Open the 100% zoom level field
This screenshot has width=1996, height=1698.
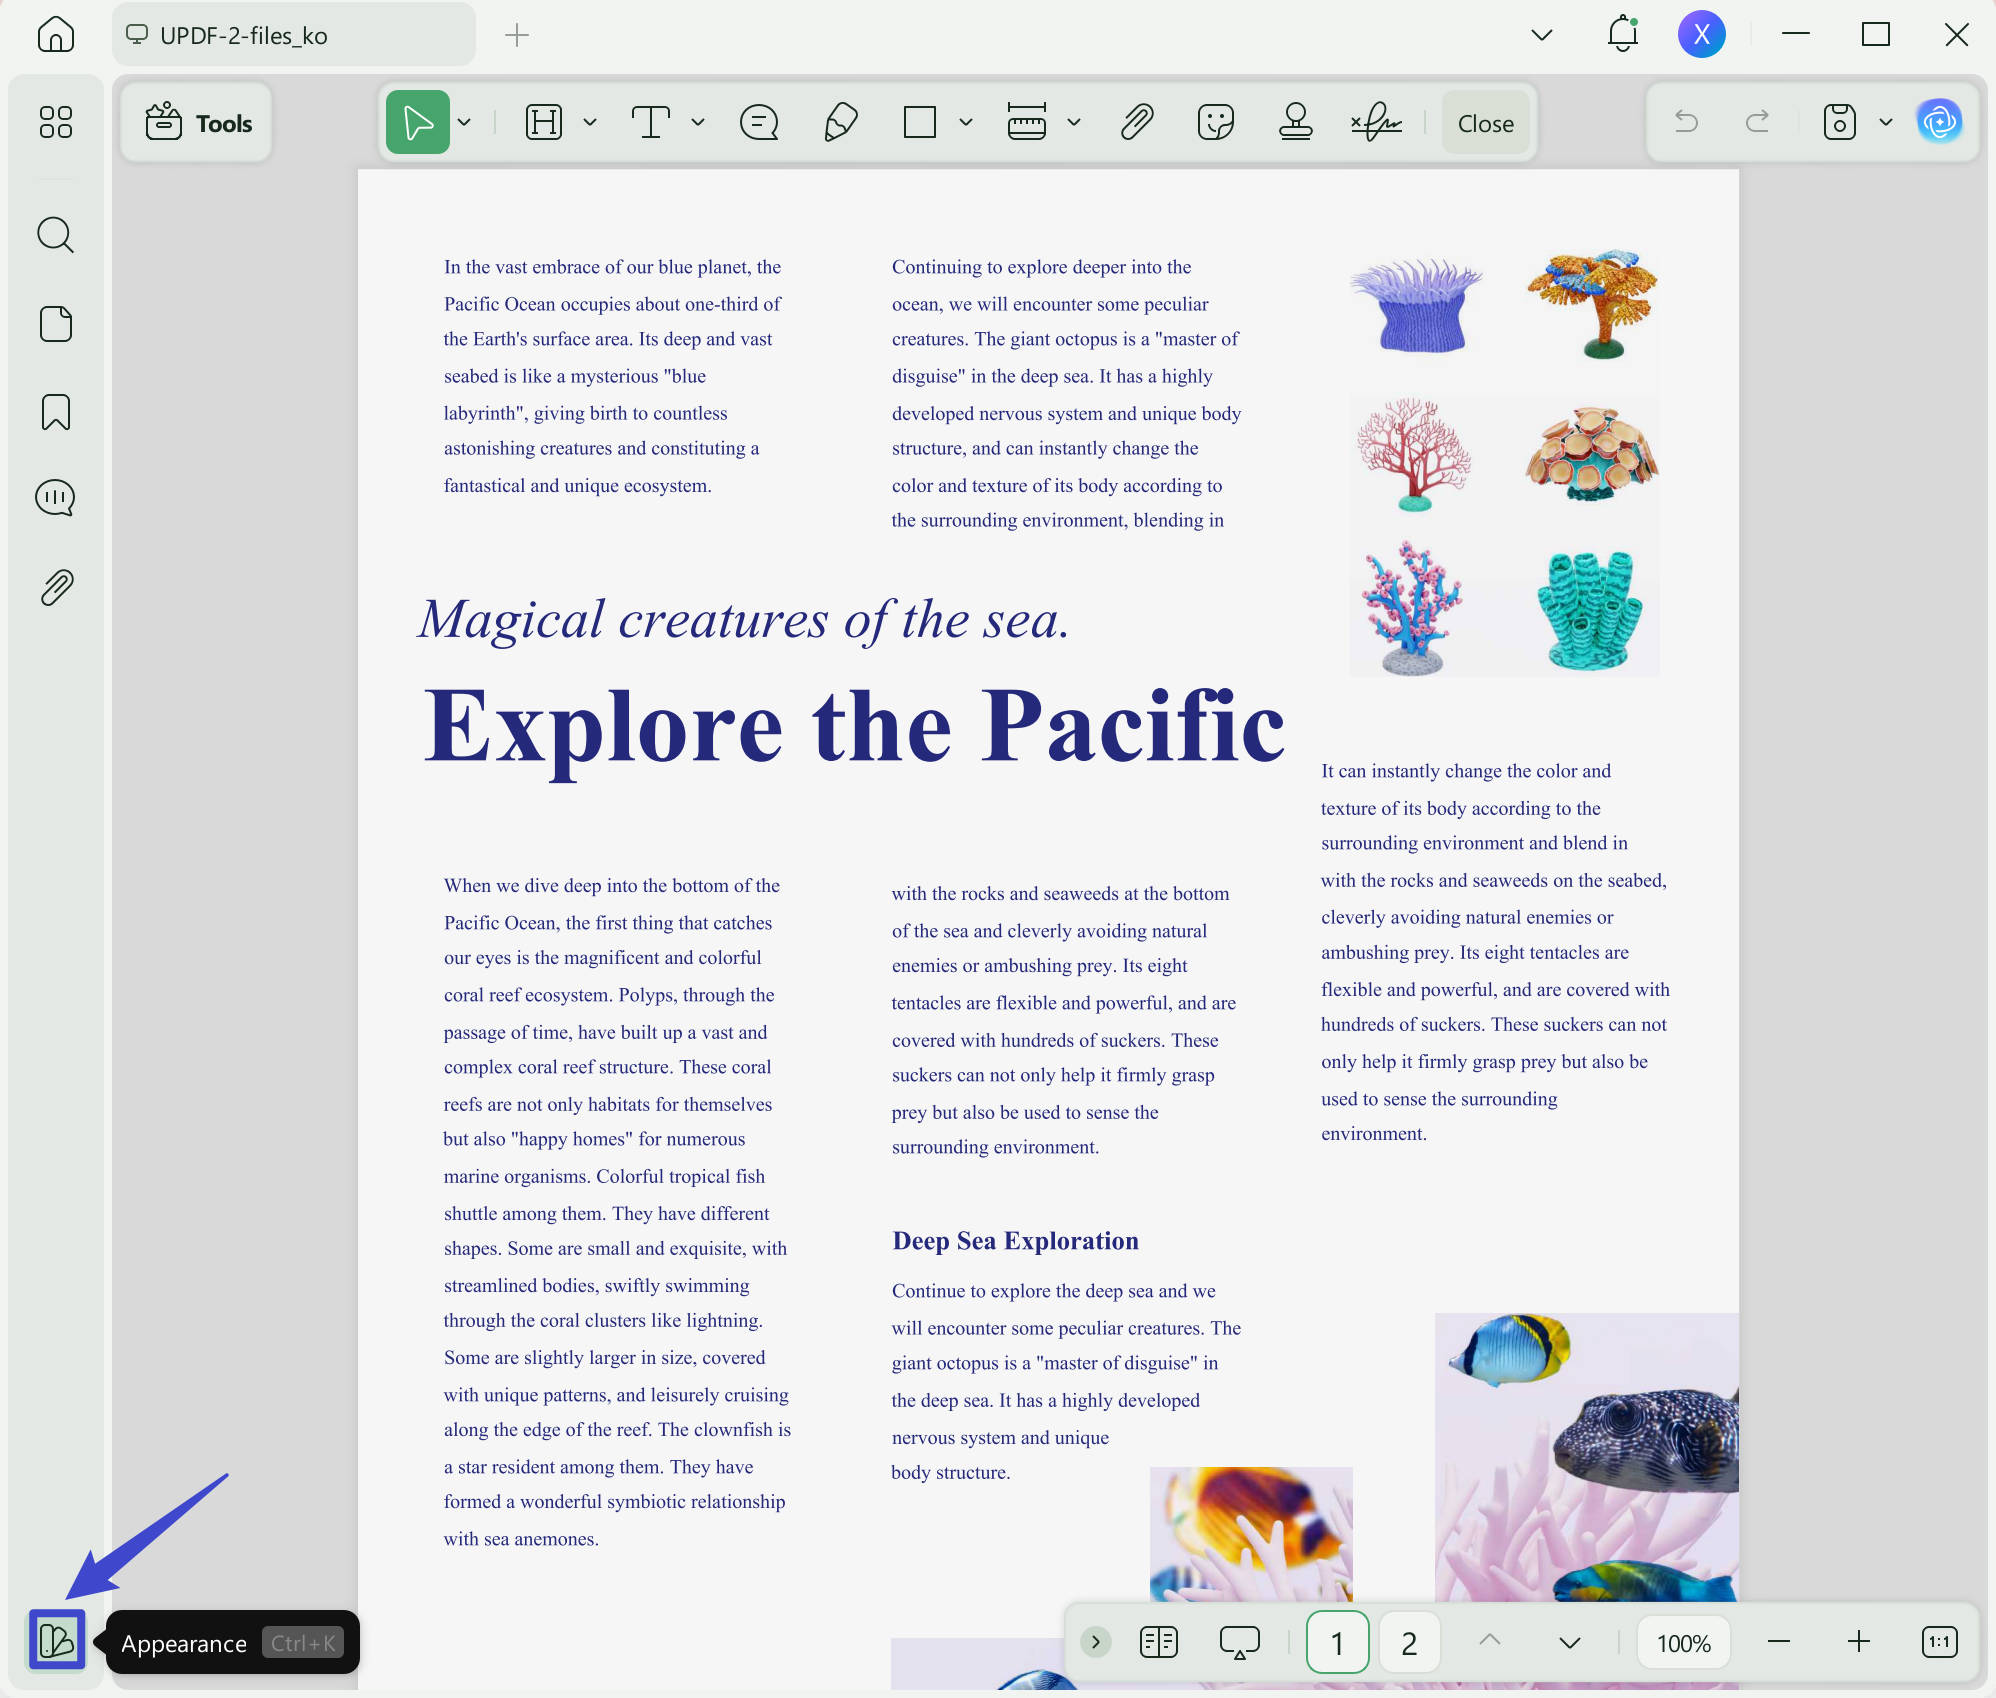click(1684, 1642)
